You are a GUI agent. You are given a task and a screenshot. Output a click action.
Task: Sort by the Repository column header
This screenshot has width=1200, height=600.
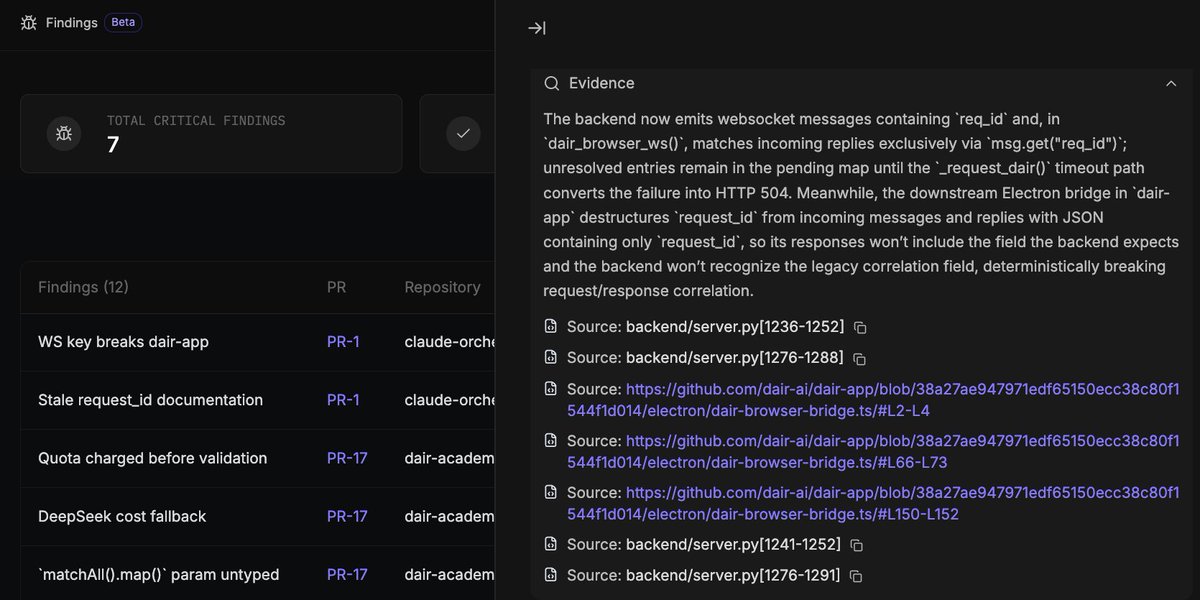click(x=442, y=287)
